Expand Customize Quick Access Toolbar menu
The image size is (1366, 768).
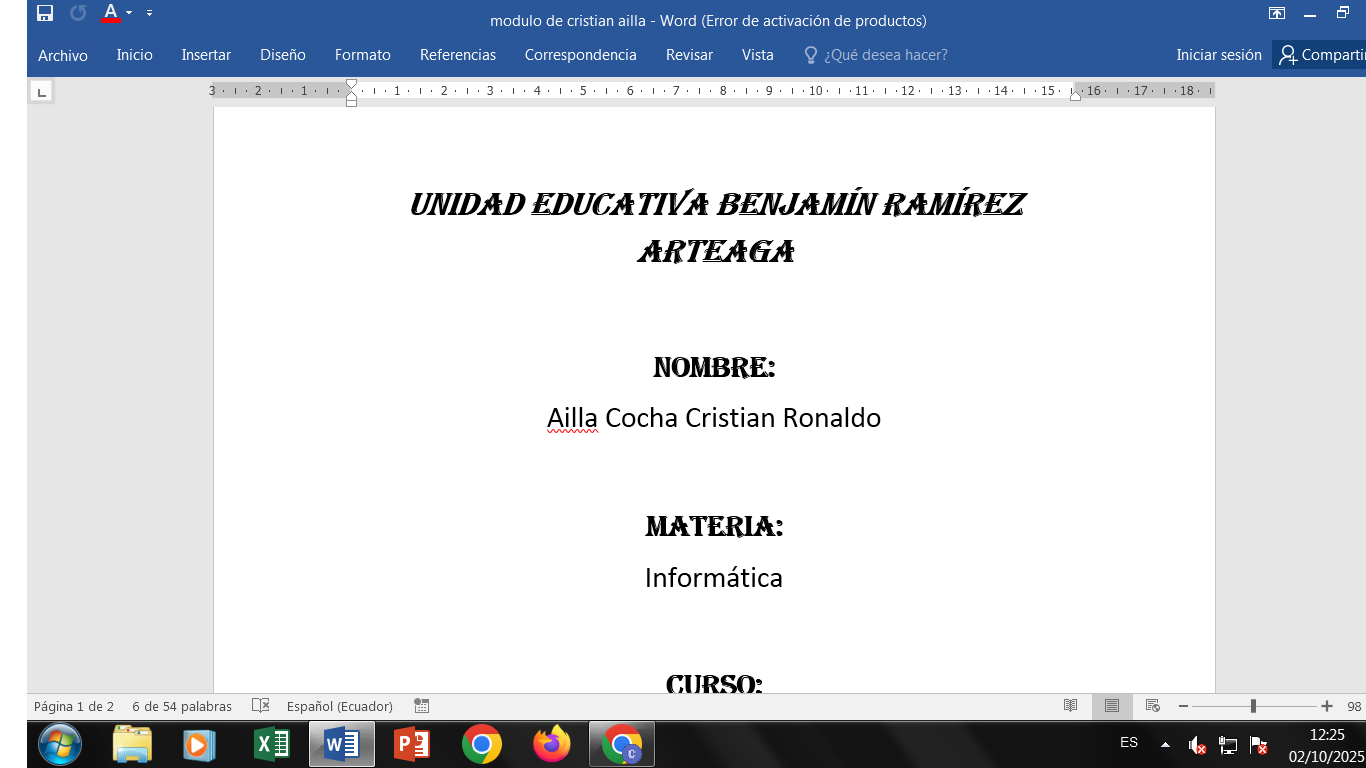pos(149,13)
